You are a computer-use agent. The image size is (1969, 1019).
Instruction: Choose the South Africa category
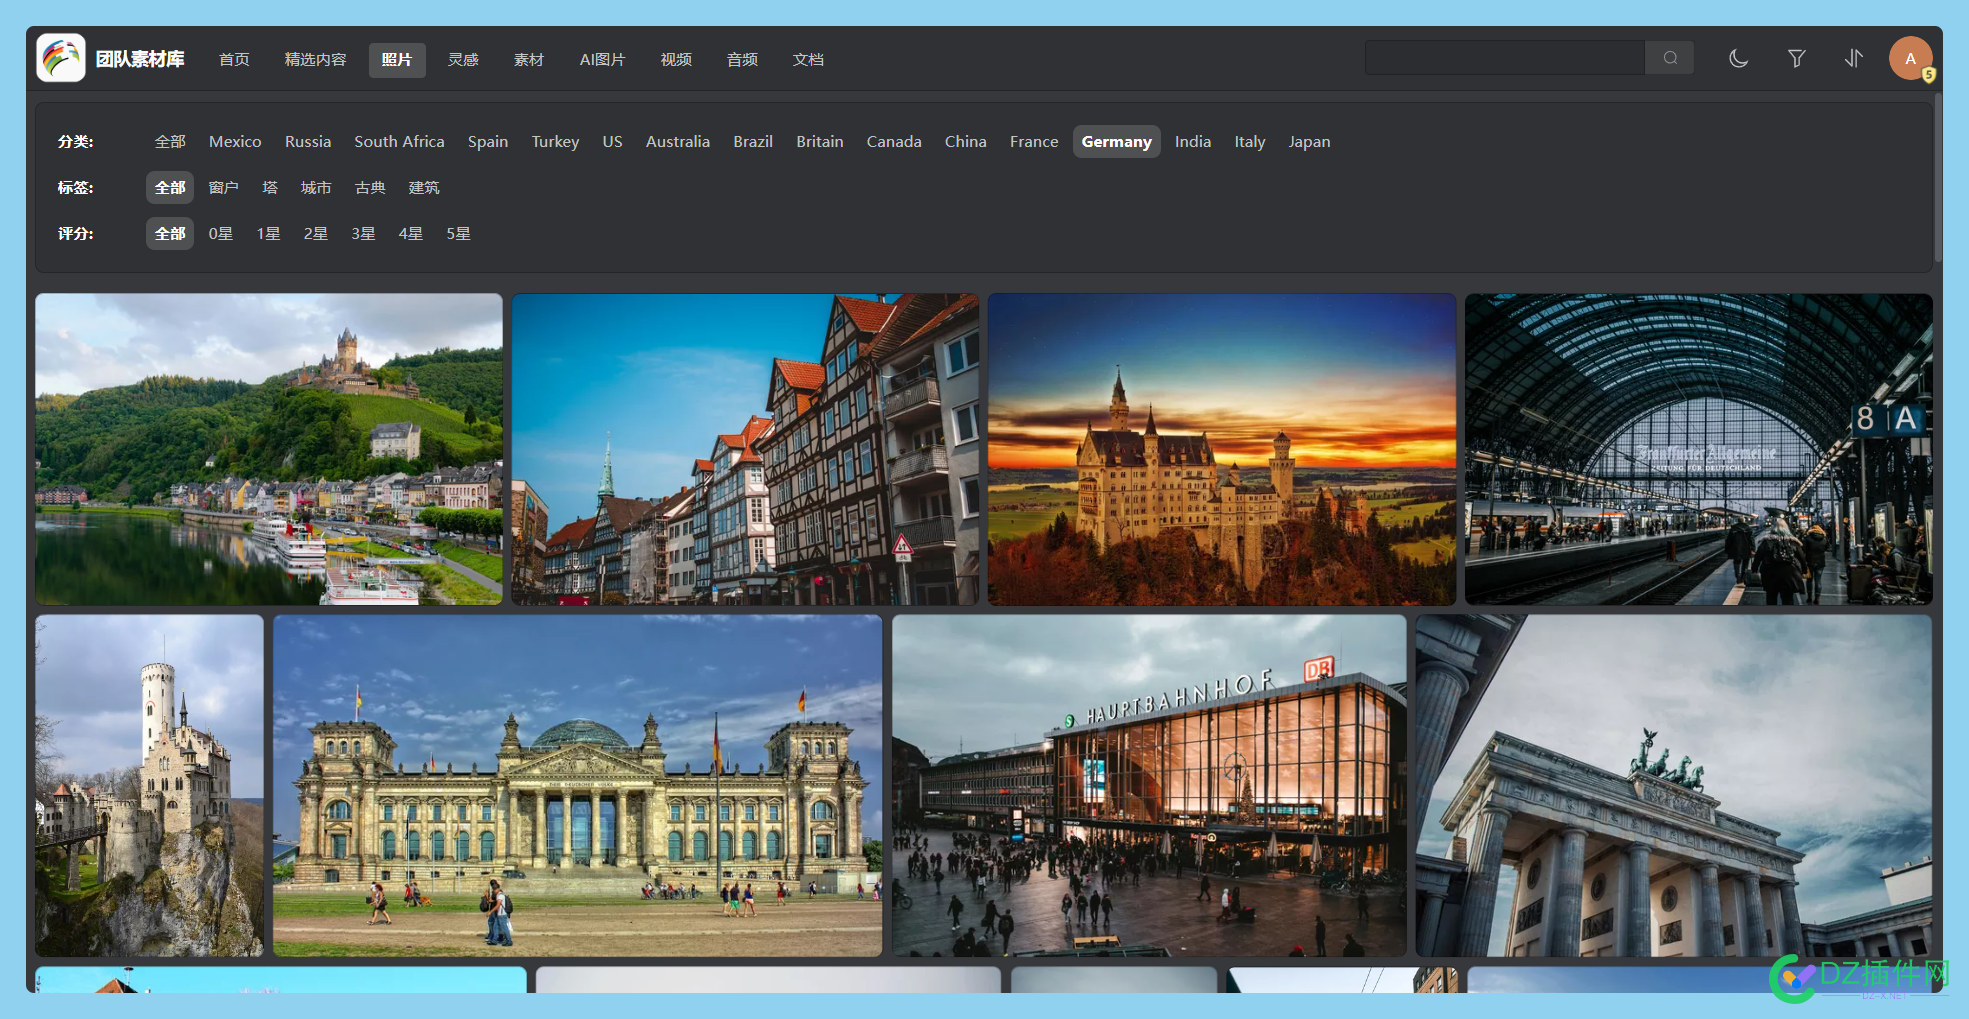[399, 142]
